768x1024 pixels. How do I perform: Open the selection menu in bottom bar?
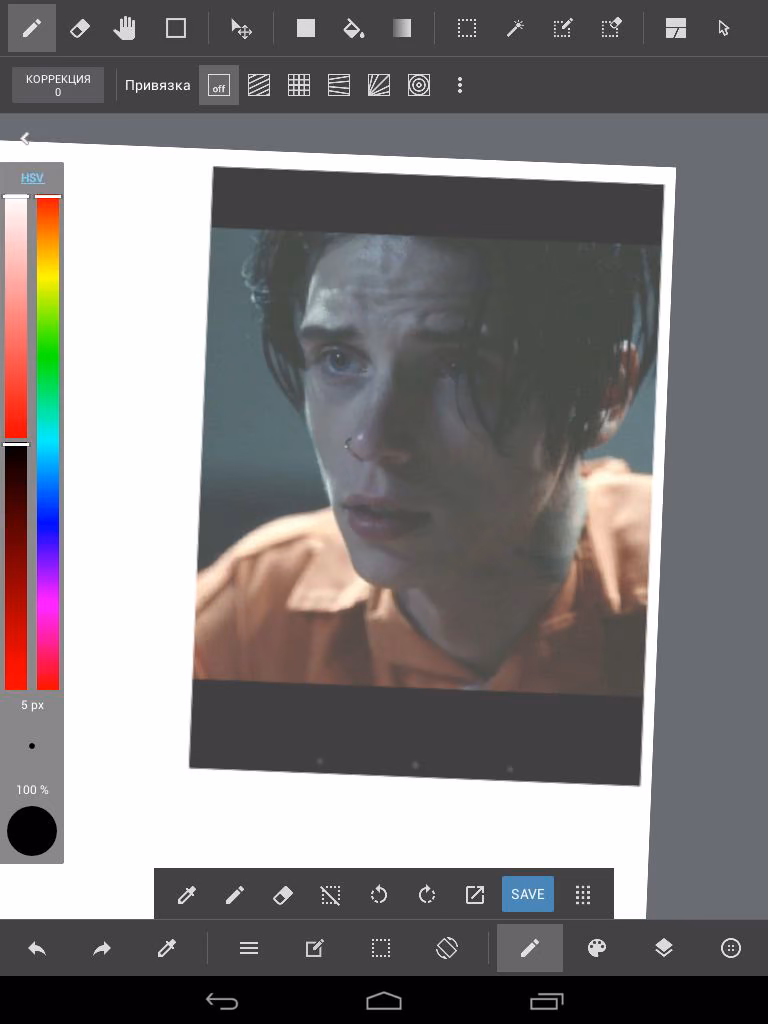[x=381, y=948]
